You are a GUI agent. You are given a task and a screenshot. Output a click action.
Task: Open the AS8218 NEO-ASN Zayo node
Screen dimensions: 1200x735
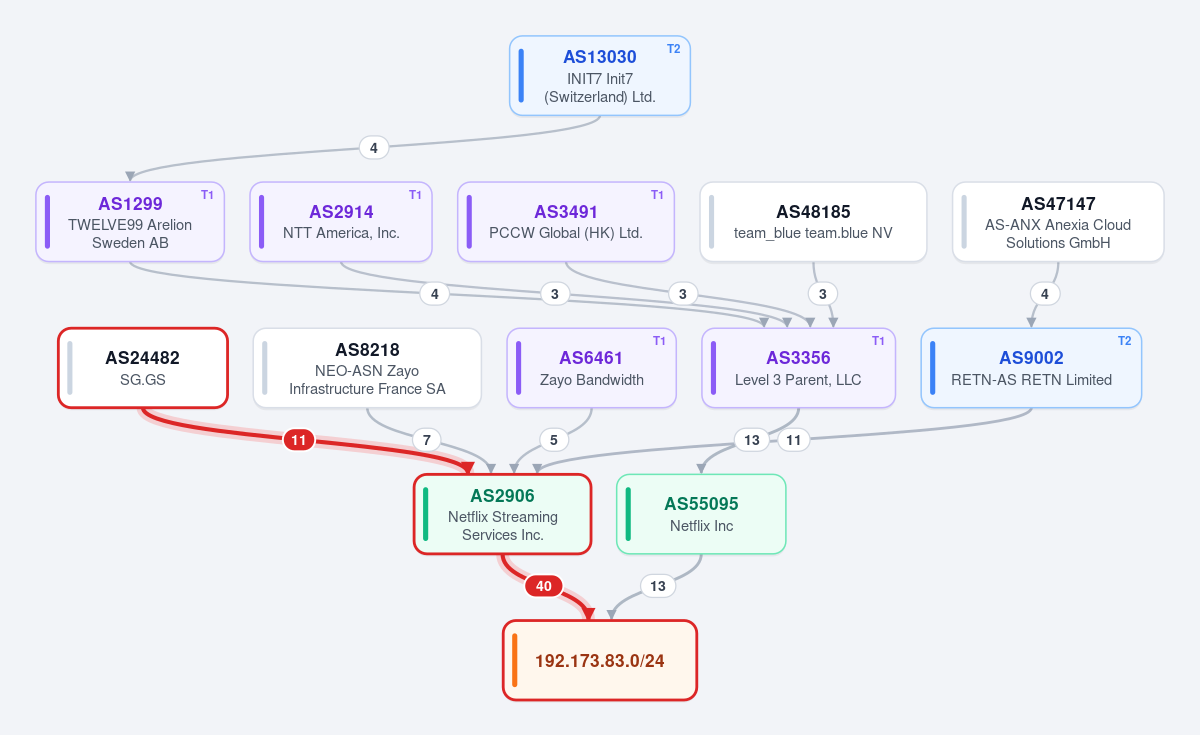point(367,368)
